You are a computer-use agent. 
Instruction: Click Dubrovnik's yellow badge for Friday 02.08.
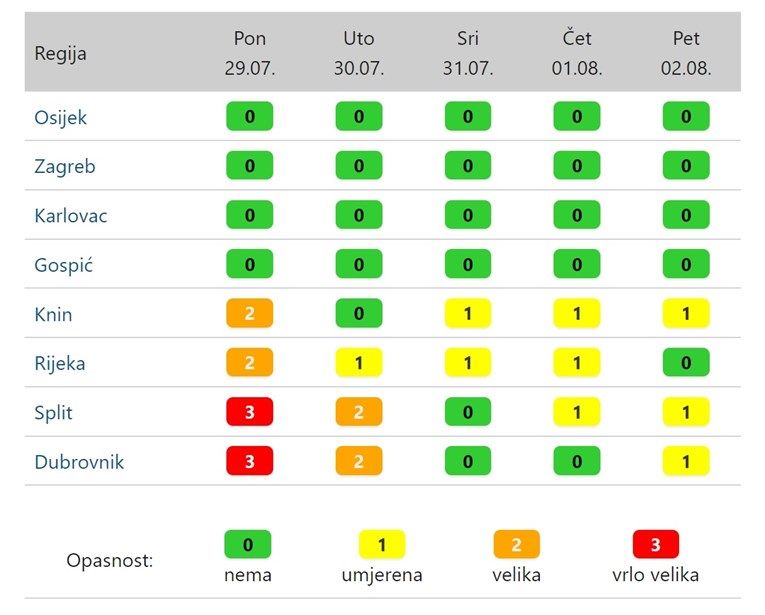[x=686, y=462]
